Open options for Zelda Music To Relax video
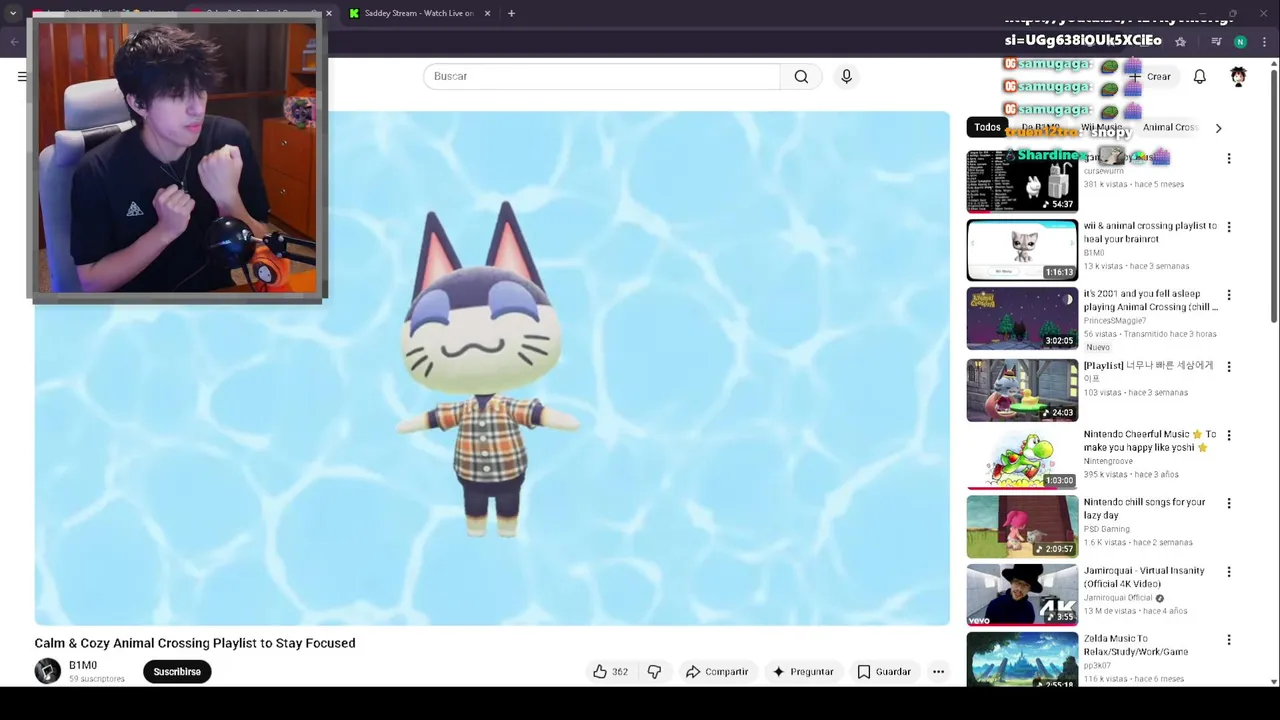The width and height of the screenshot is (1280, 720). click(x=1229, y=640)
